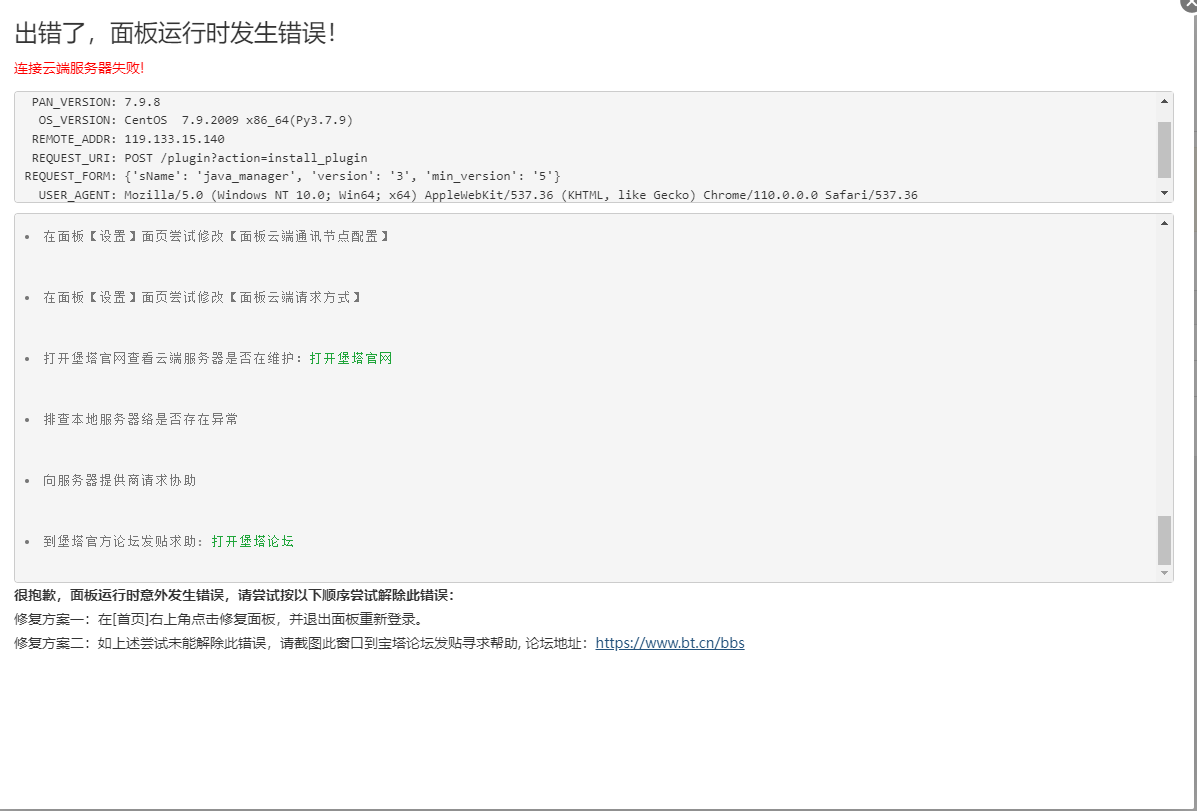Click the debug info box scroll-down arrow
Image resolution: width=1197 pixels, height=811 pixels.
[1164, 193]
